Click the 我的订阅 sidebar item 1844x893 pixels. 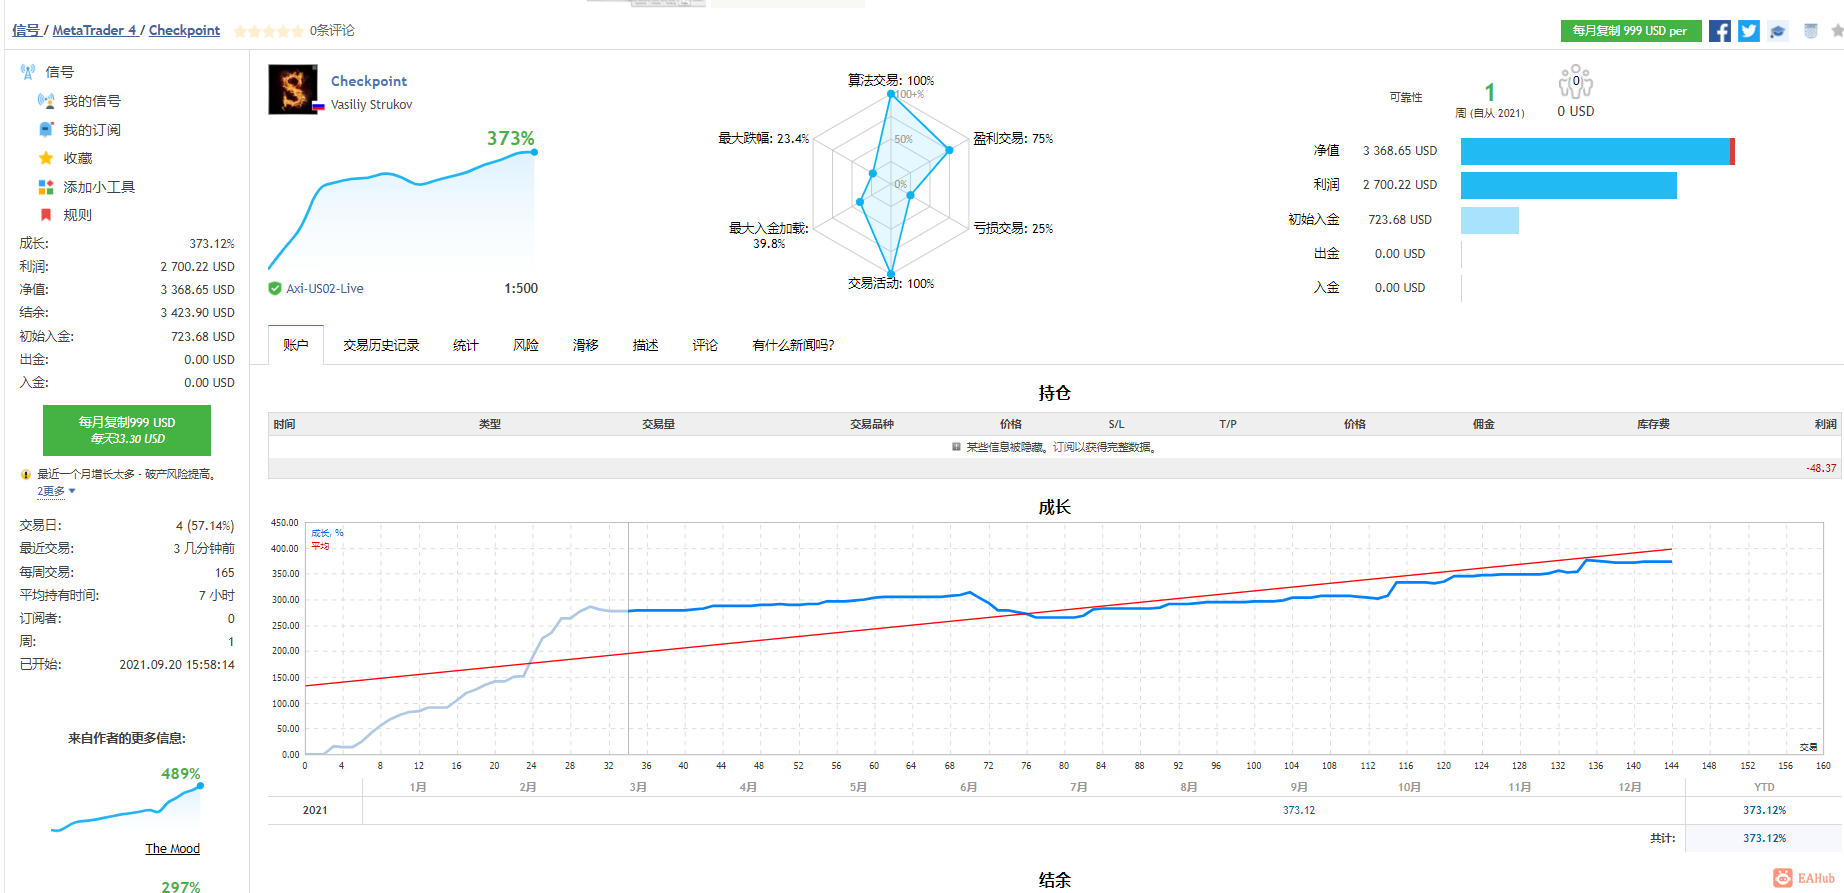pos(92,130)
